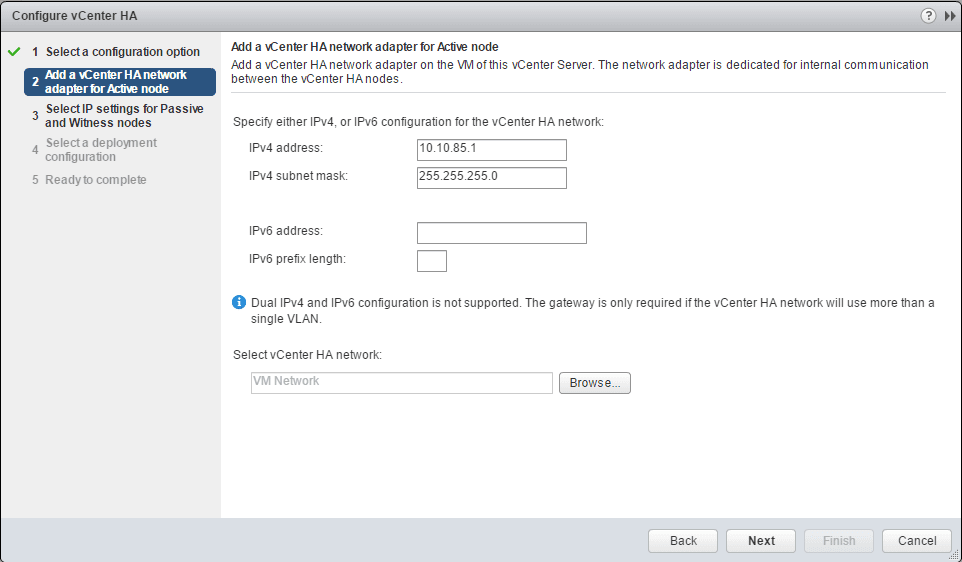Select step 4 Select a deployment configuration
The height and width of the screenshot is (562, 962).
[x=101, y=150]
